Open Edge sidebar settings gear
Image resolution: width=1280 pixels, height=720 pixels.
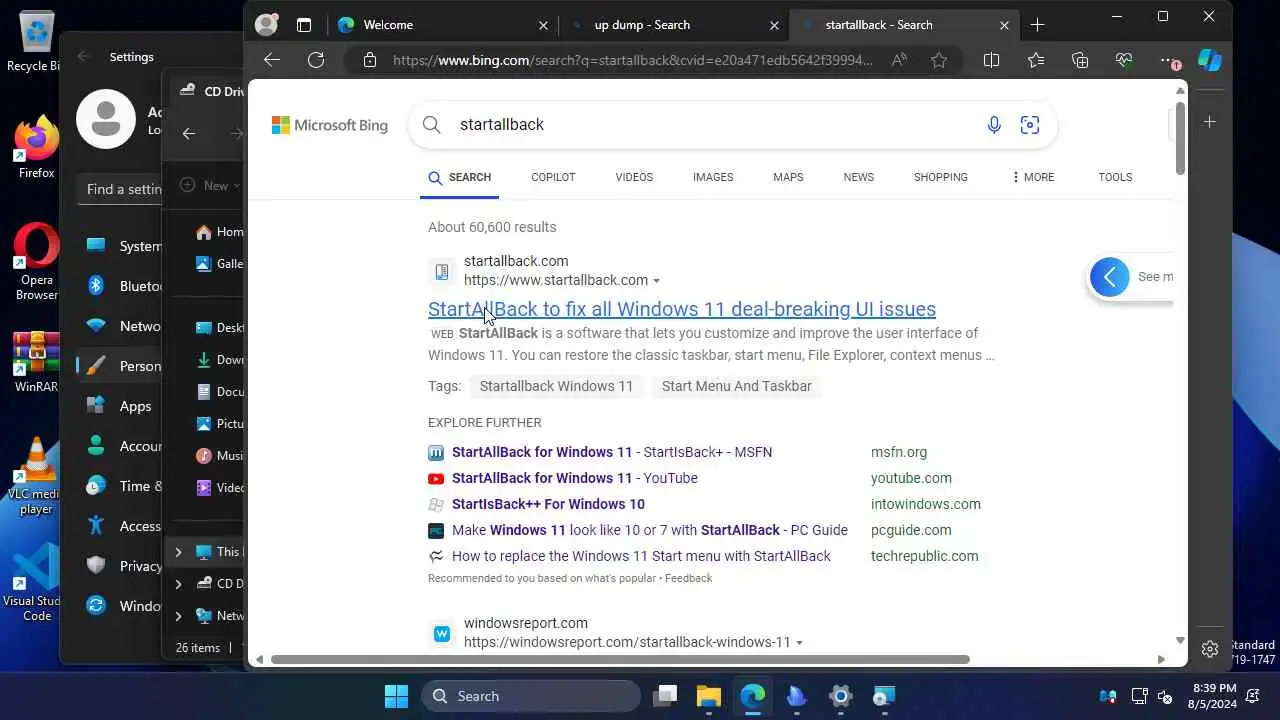(x=1210, y=649)
